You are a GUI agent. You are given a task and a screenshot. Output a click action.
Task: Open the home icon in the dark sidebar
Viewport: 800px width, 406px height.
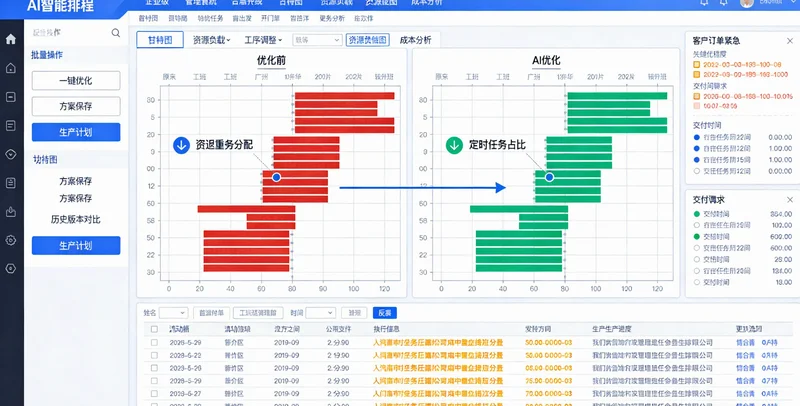click(x=11, y=39)
